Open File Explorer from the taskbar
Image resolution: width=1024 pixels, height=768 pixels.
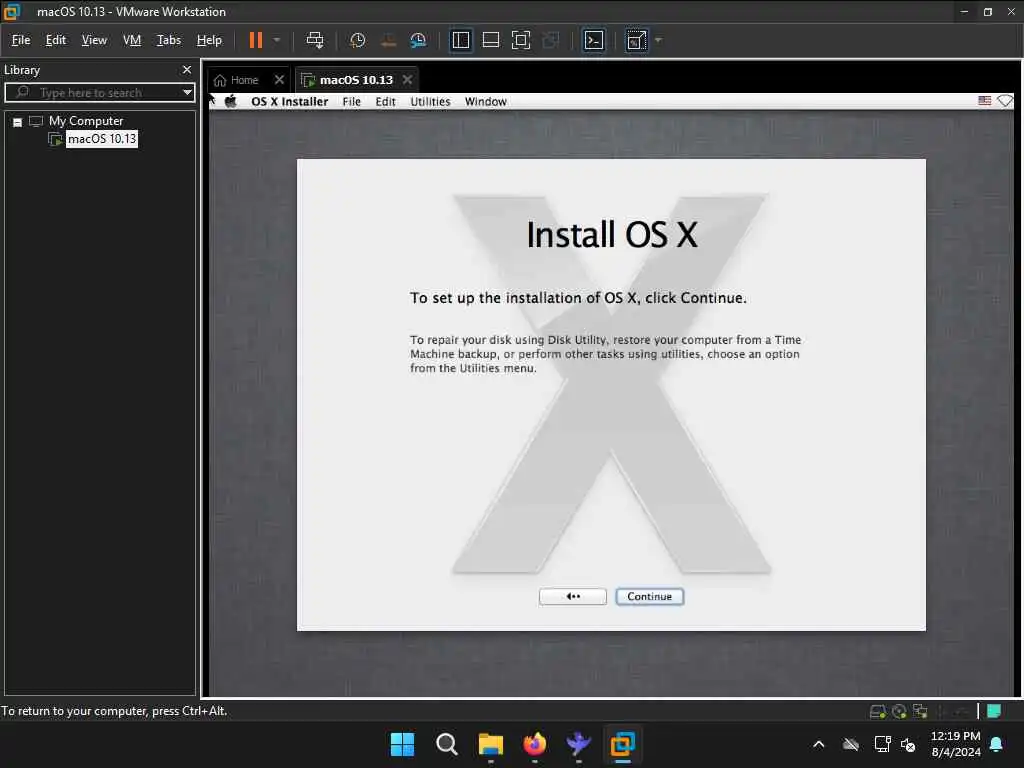(490, 744)
